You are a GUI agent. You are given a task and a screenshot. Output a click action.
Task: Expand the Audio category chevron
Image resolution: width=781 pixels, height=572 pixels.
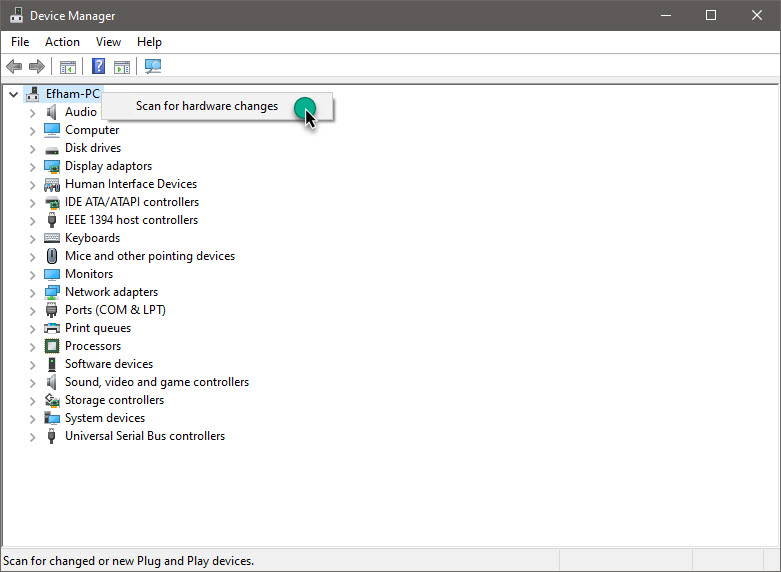click(x=32, y=113)
